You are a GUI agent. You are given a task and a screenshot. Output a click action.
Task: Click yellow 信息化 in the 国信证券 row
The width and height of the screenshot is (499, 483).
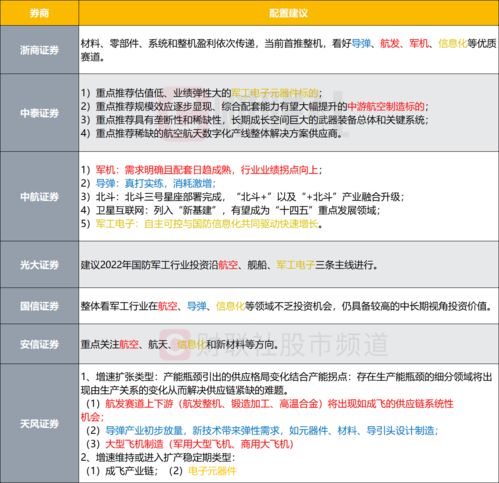[230, 306]
